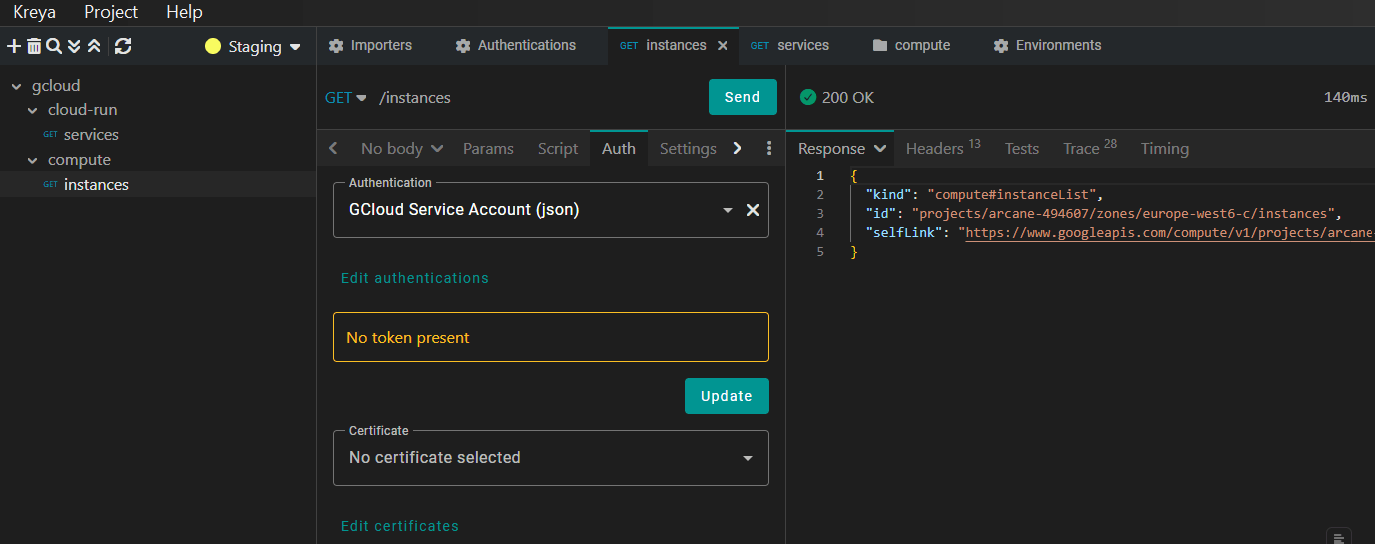Click the trash icon to delete selection
1375x544 pixels.
(34, 46)
